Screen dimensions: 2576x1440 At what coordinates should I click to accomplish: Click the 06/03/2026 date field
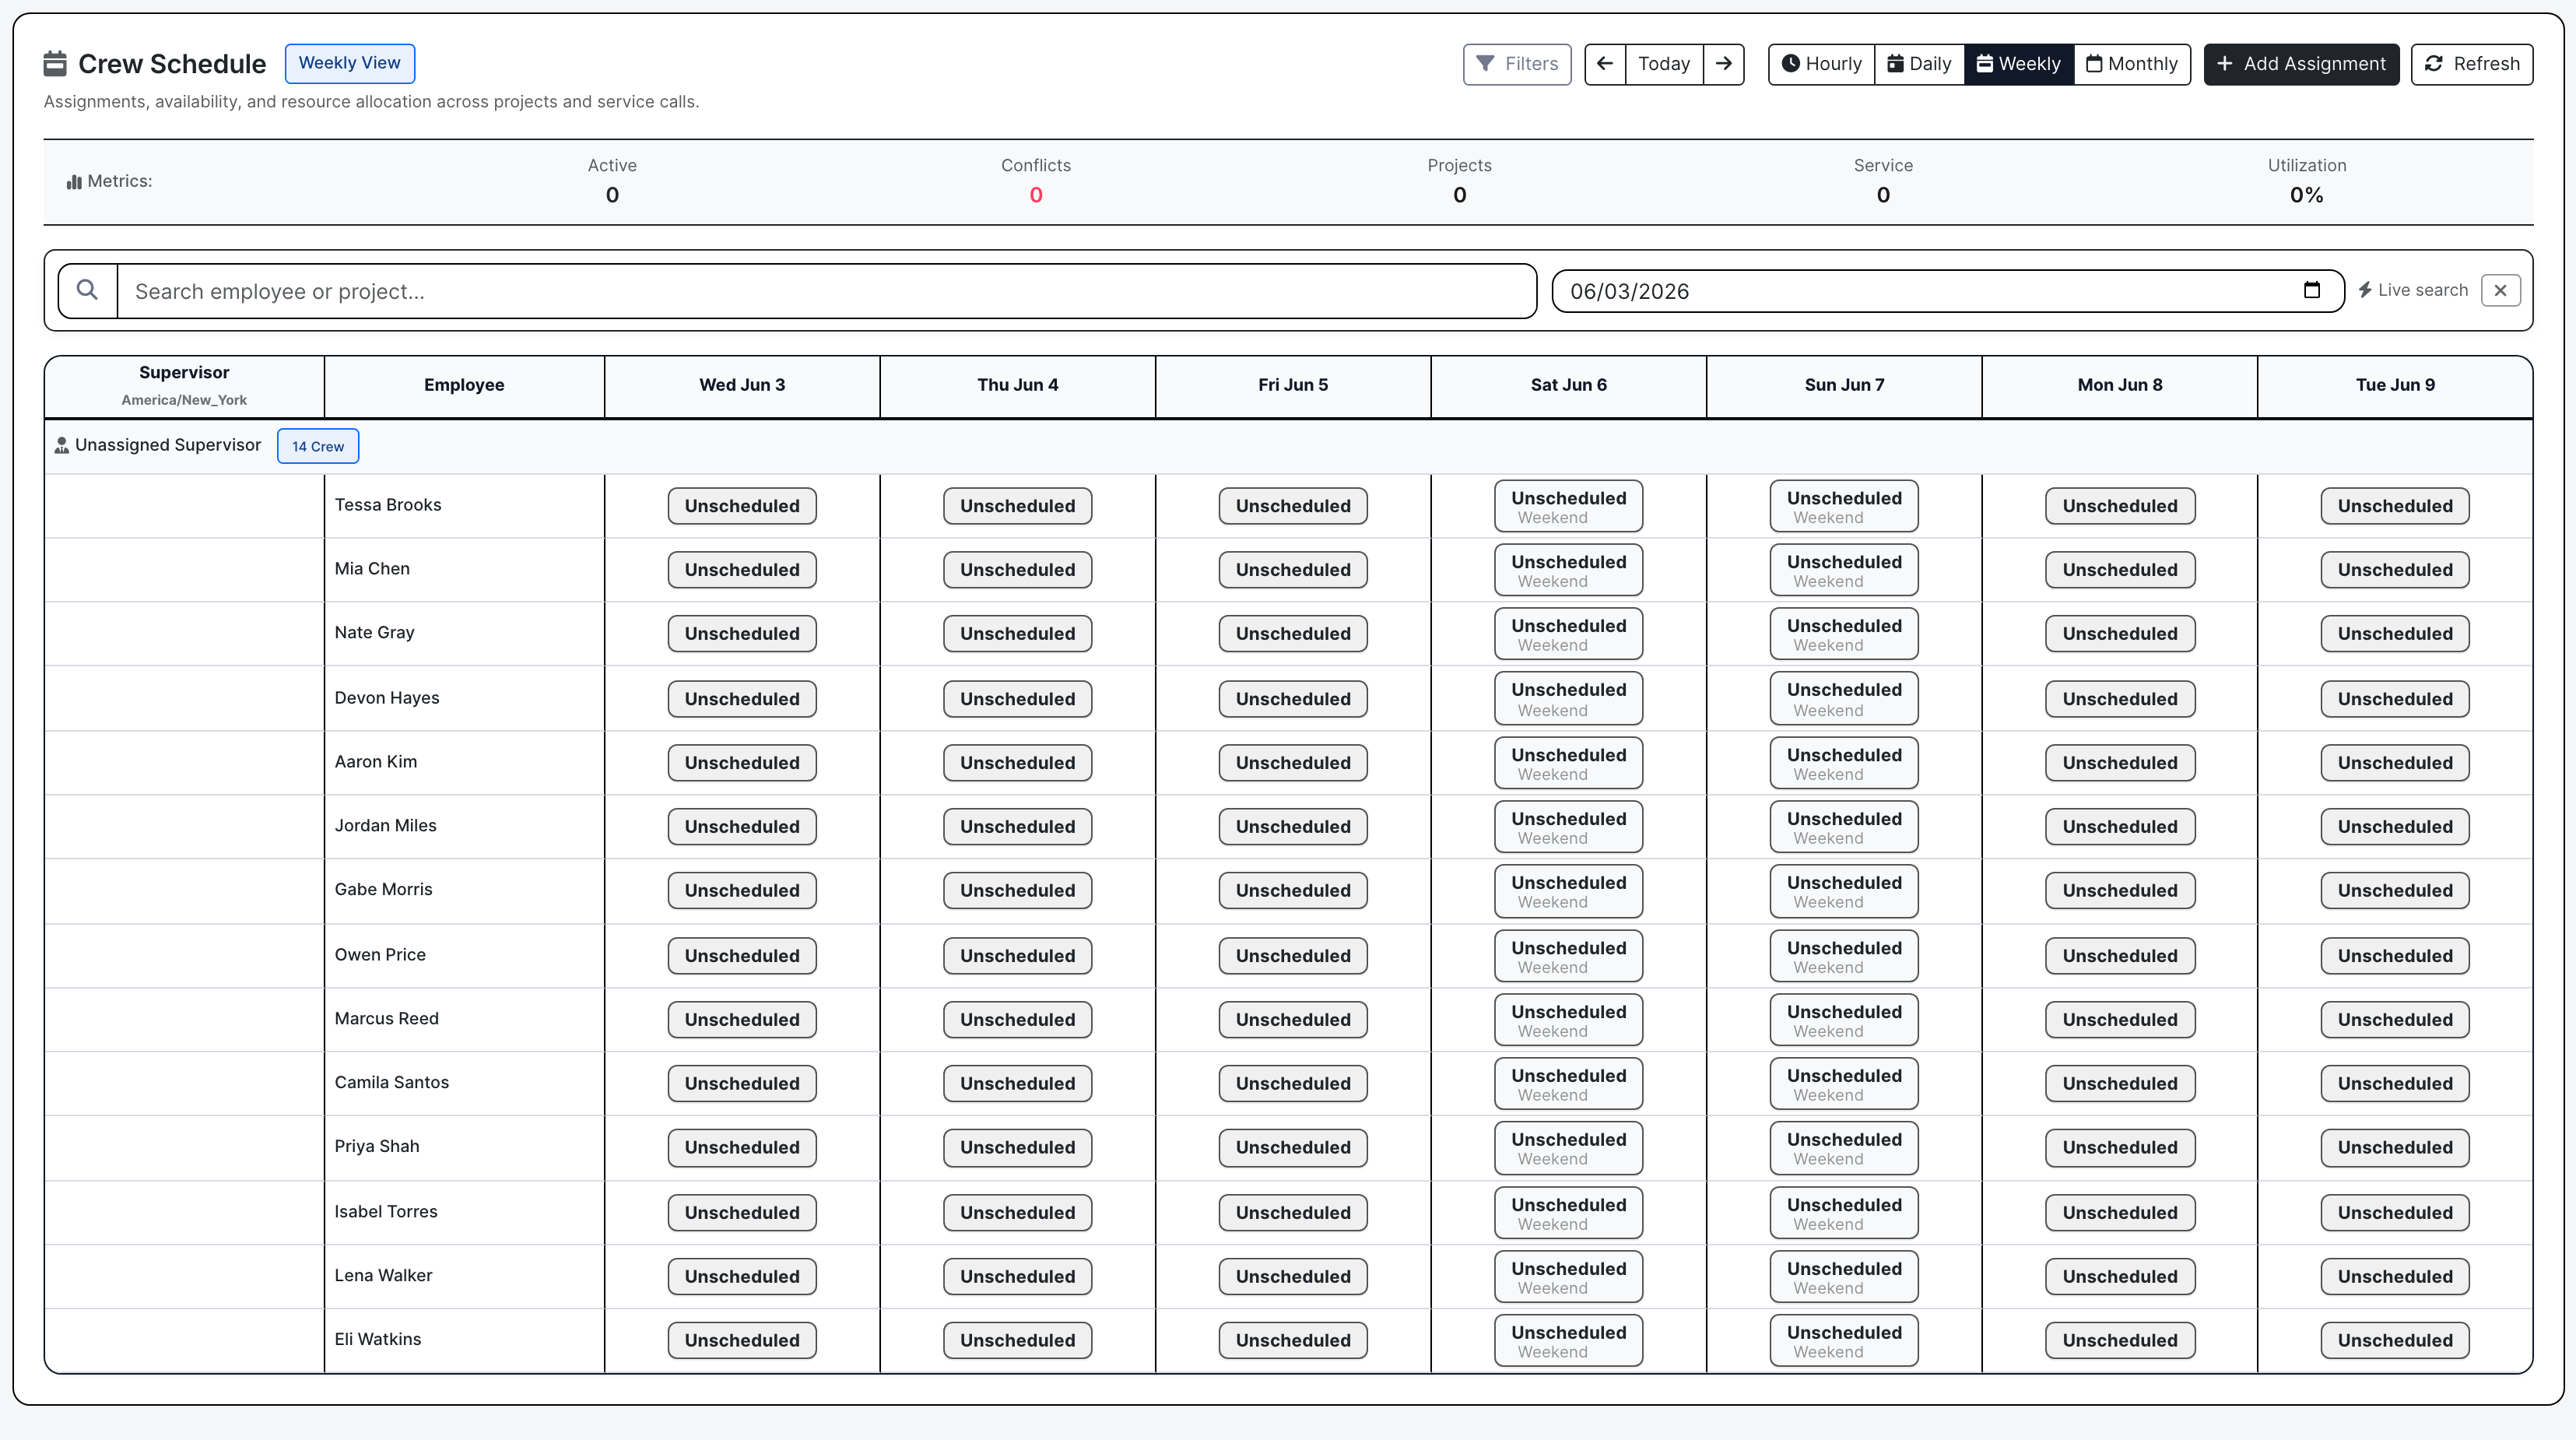point(1947,291)
